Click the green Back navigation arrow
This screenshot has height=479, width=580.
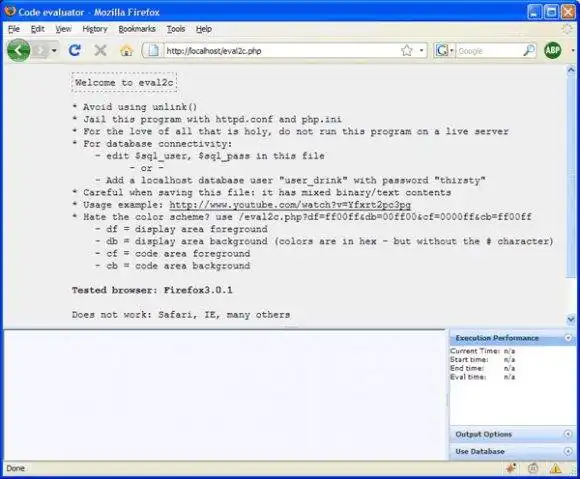18,50
